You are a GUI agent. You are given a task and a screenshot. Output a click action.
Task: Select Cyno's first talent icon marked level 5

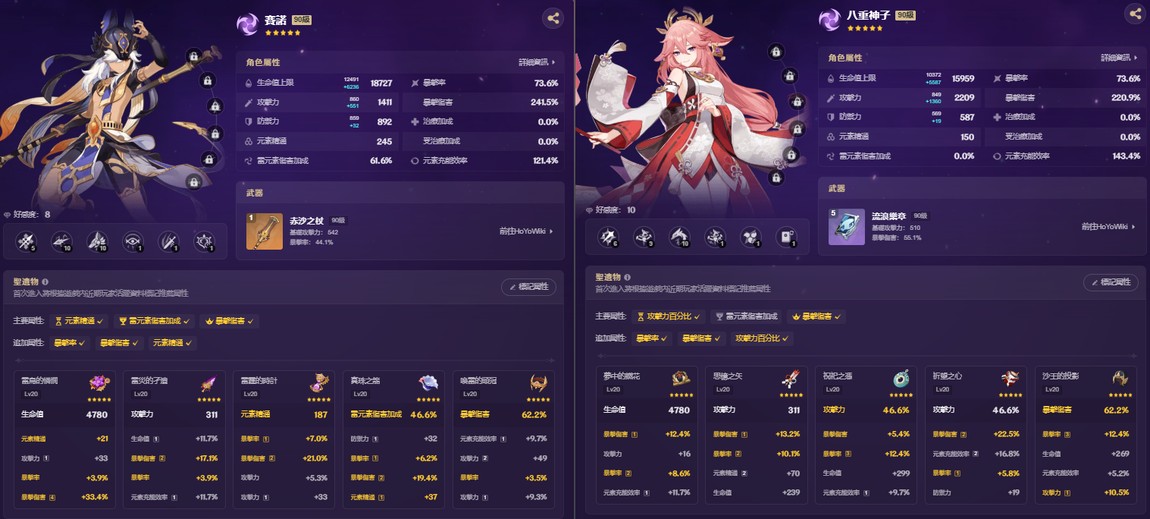[x=28, y=241]
